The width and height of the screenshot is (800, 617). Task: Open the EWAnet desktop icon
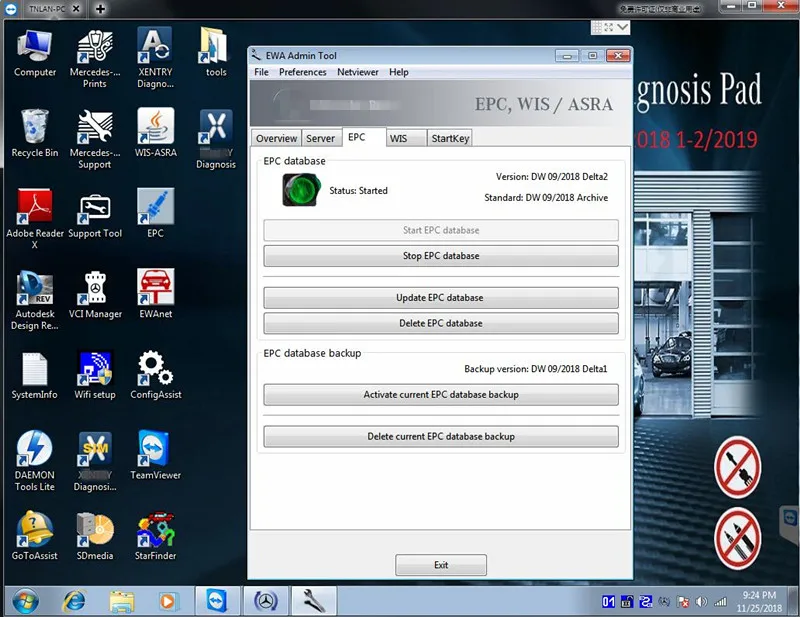pyautogui.click(x=155, y=293)
